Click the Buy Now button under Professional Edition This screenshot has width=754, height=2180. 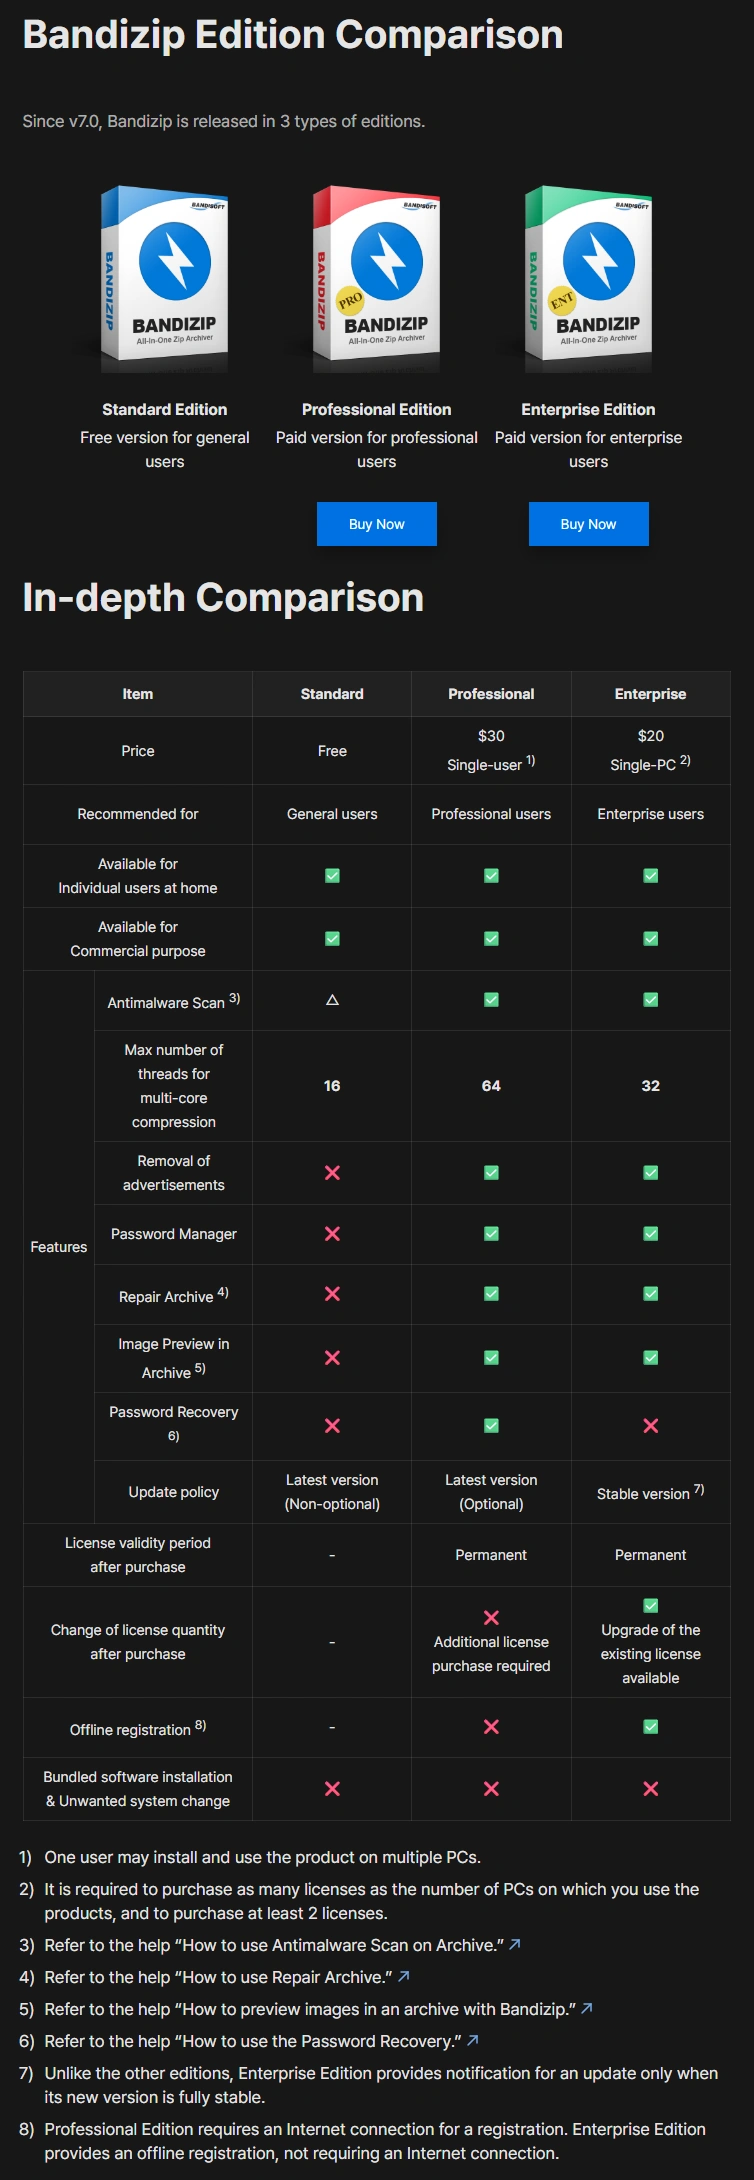376,524
